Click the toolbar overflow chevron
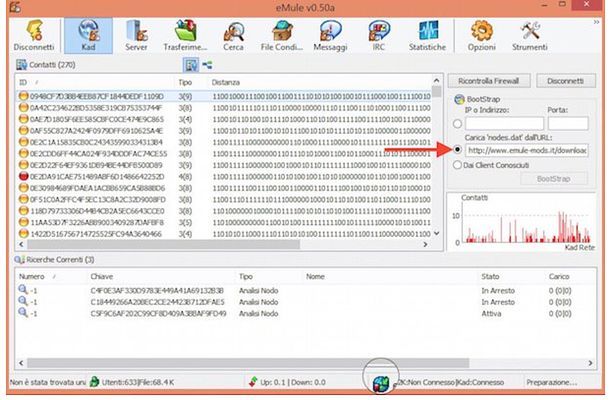 point(596,22)
